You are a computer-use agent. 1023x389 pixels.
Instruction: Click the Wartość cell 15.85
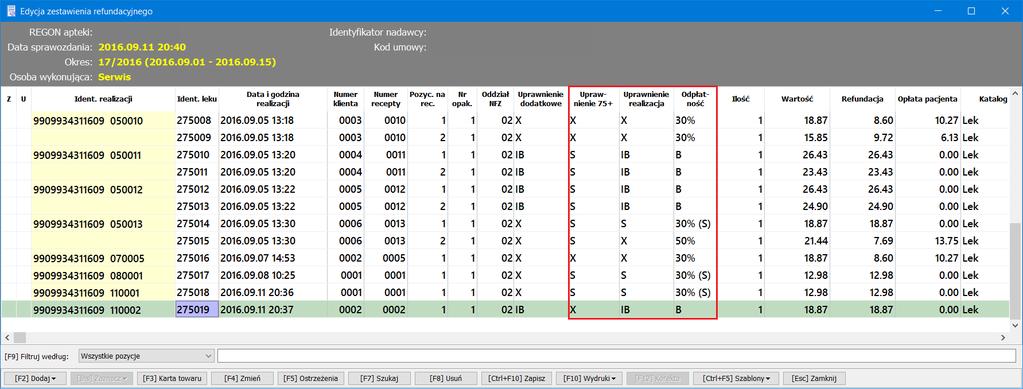(x=797, y=138)
